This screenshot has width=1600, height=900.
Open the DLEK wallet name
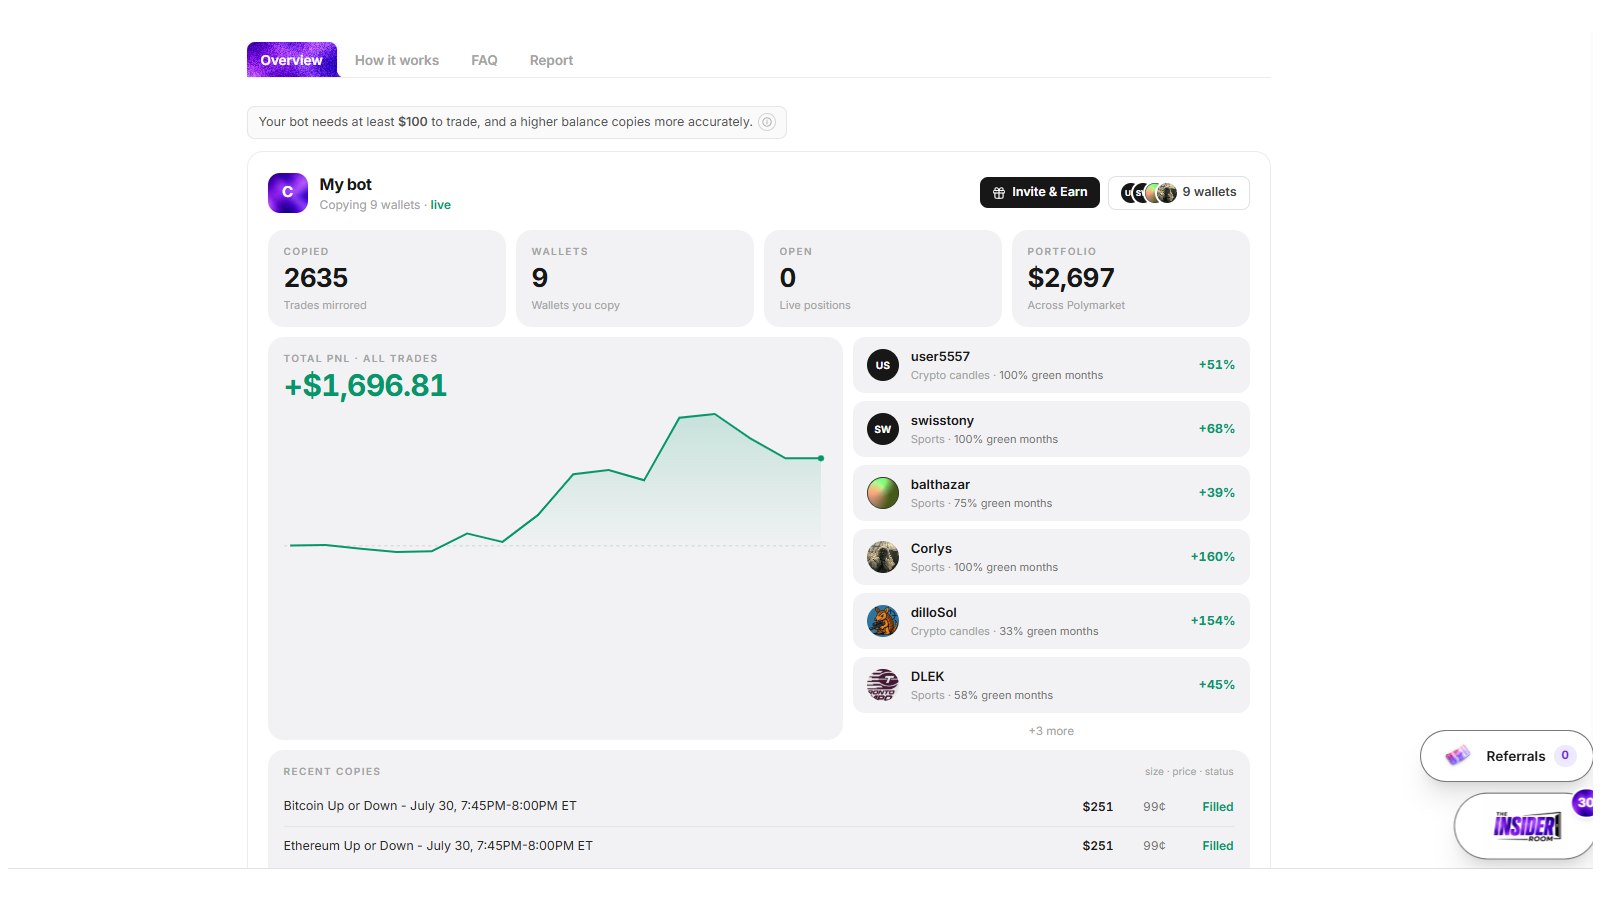pos(927,677)
